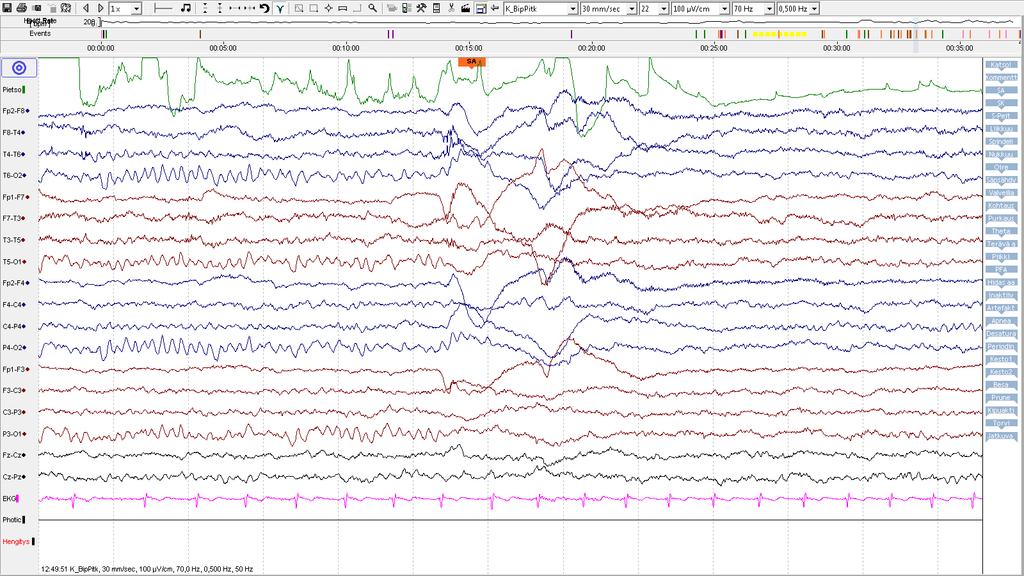Screen dimensions: 1024x576
Task: Click the music note audio icon
Action: coord(186,8)
